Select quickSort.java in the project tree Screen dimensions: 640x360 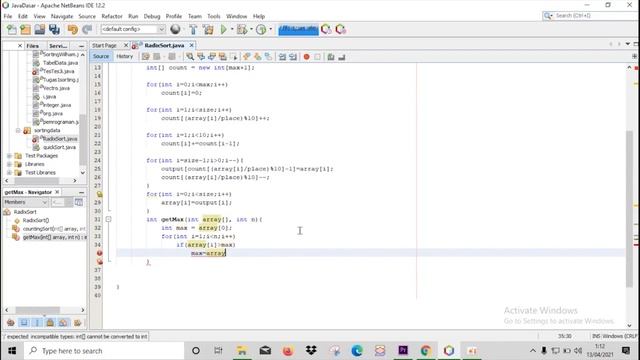59,147
